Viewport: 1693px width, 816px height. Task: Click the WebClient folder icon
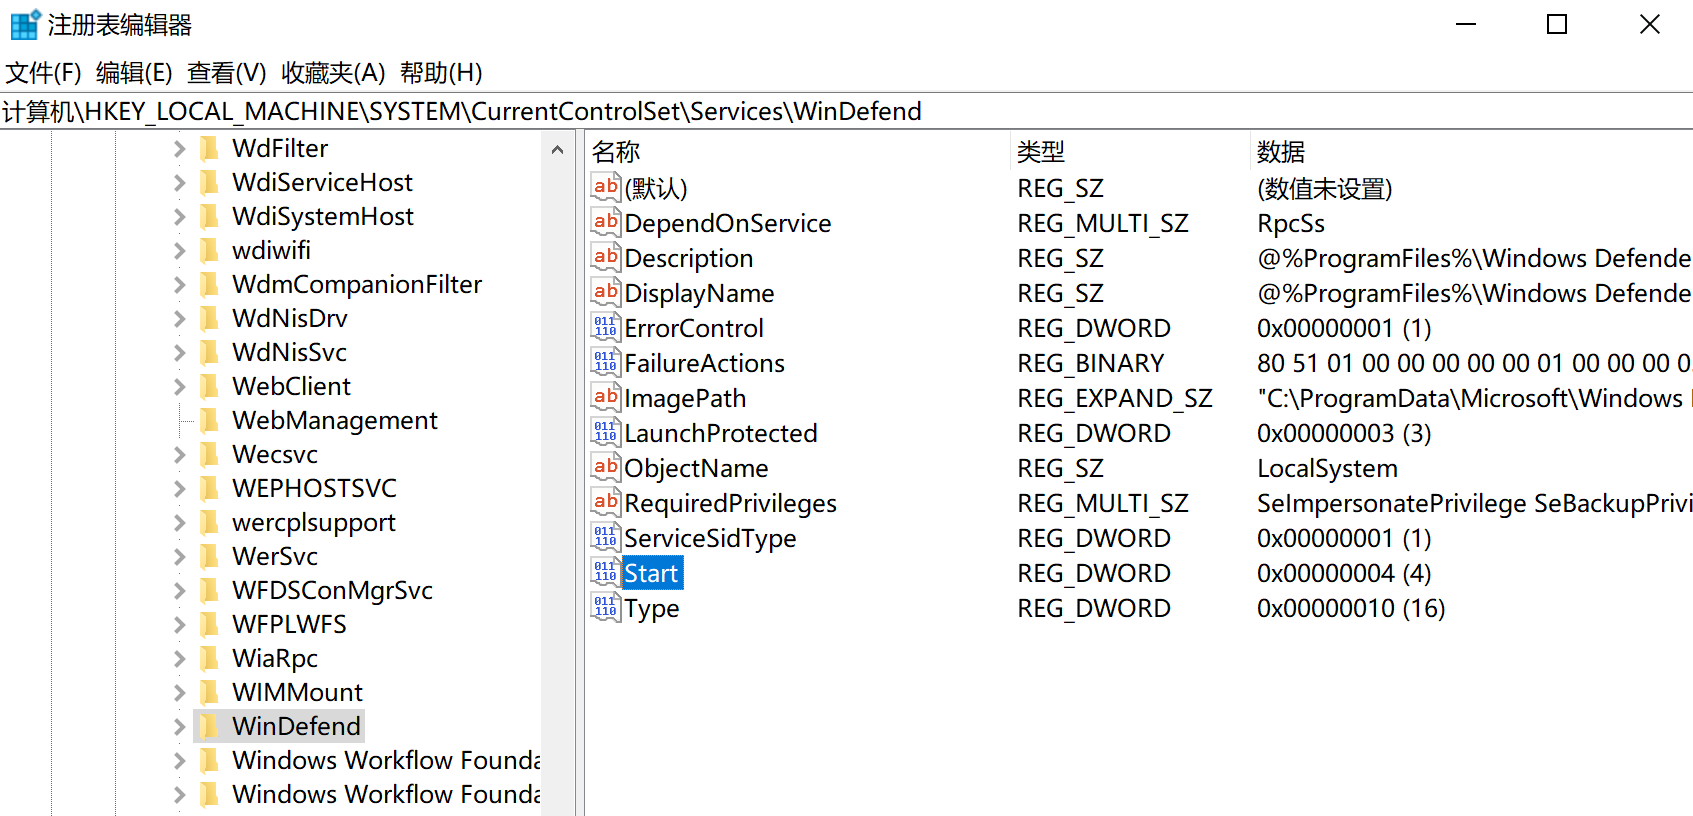pyautogui.click(x=210, y=386)
